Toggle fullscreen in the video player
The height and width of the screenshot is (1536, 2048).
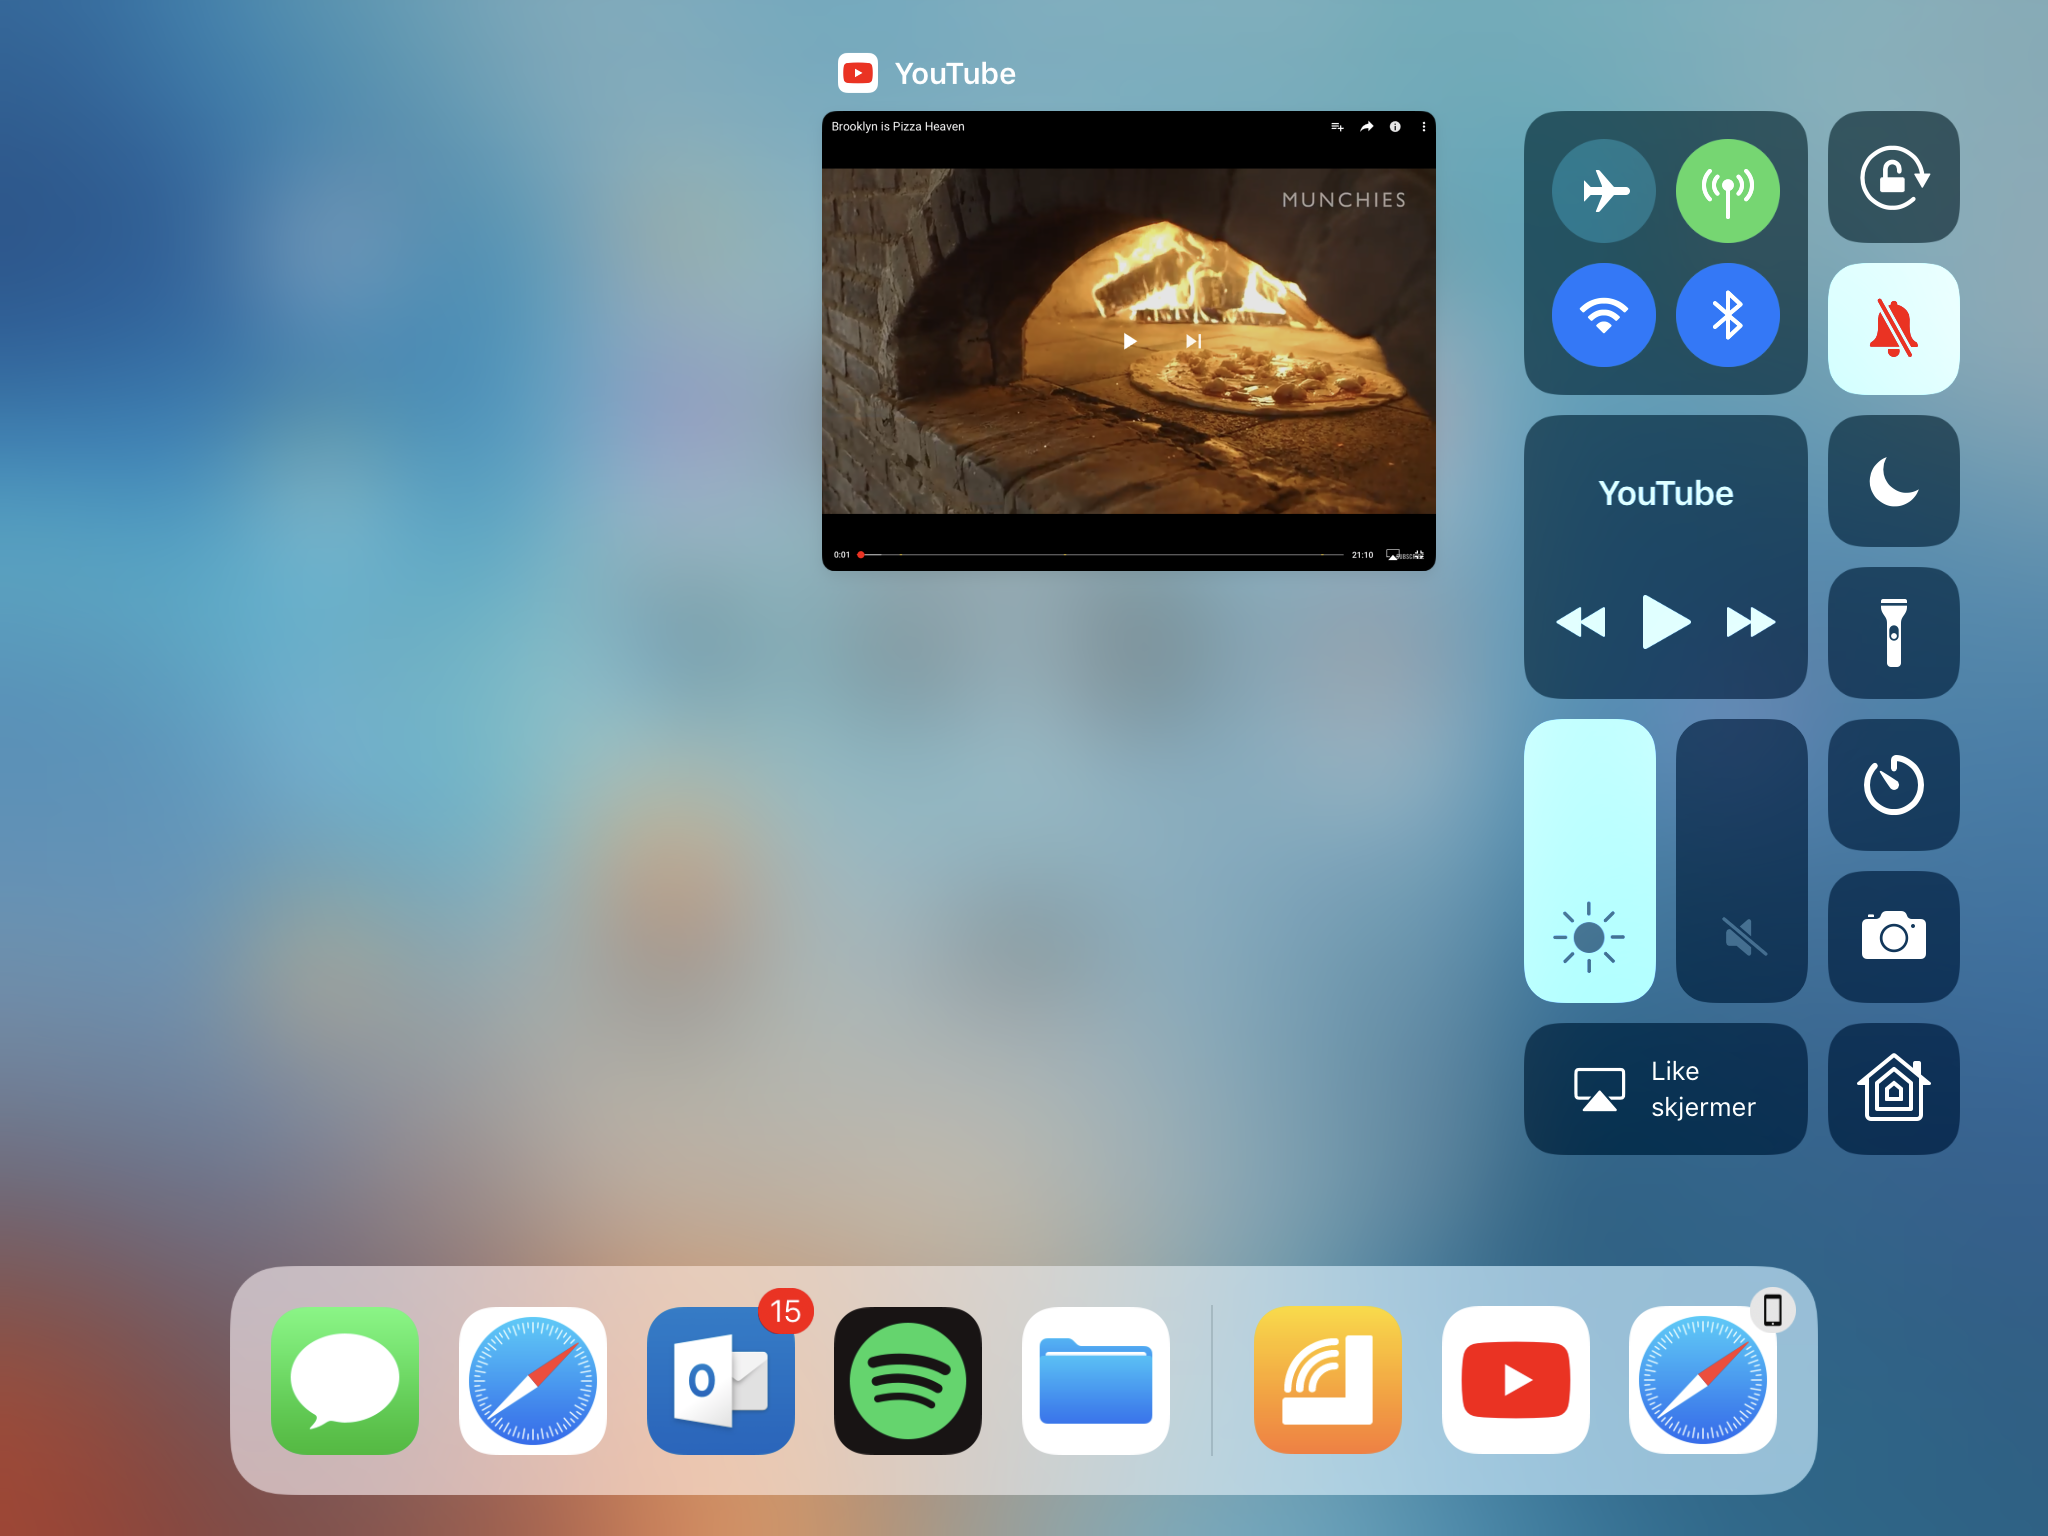coord(1419,554)
